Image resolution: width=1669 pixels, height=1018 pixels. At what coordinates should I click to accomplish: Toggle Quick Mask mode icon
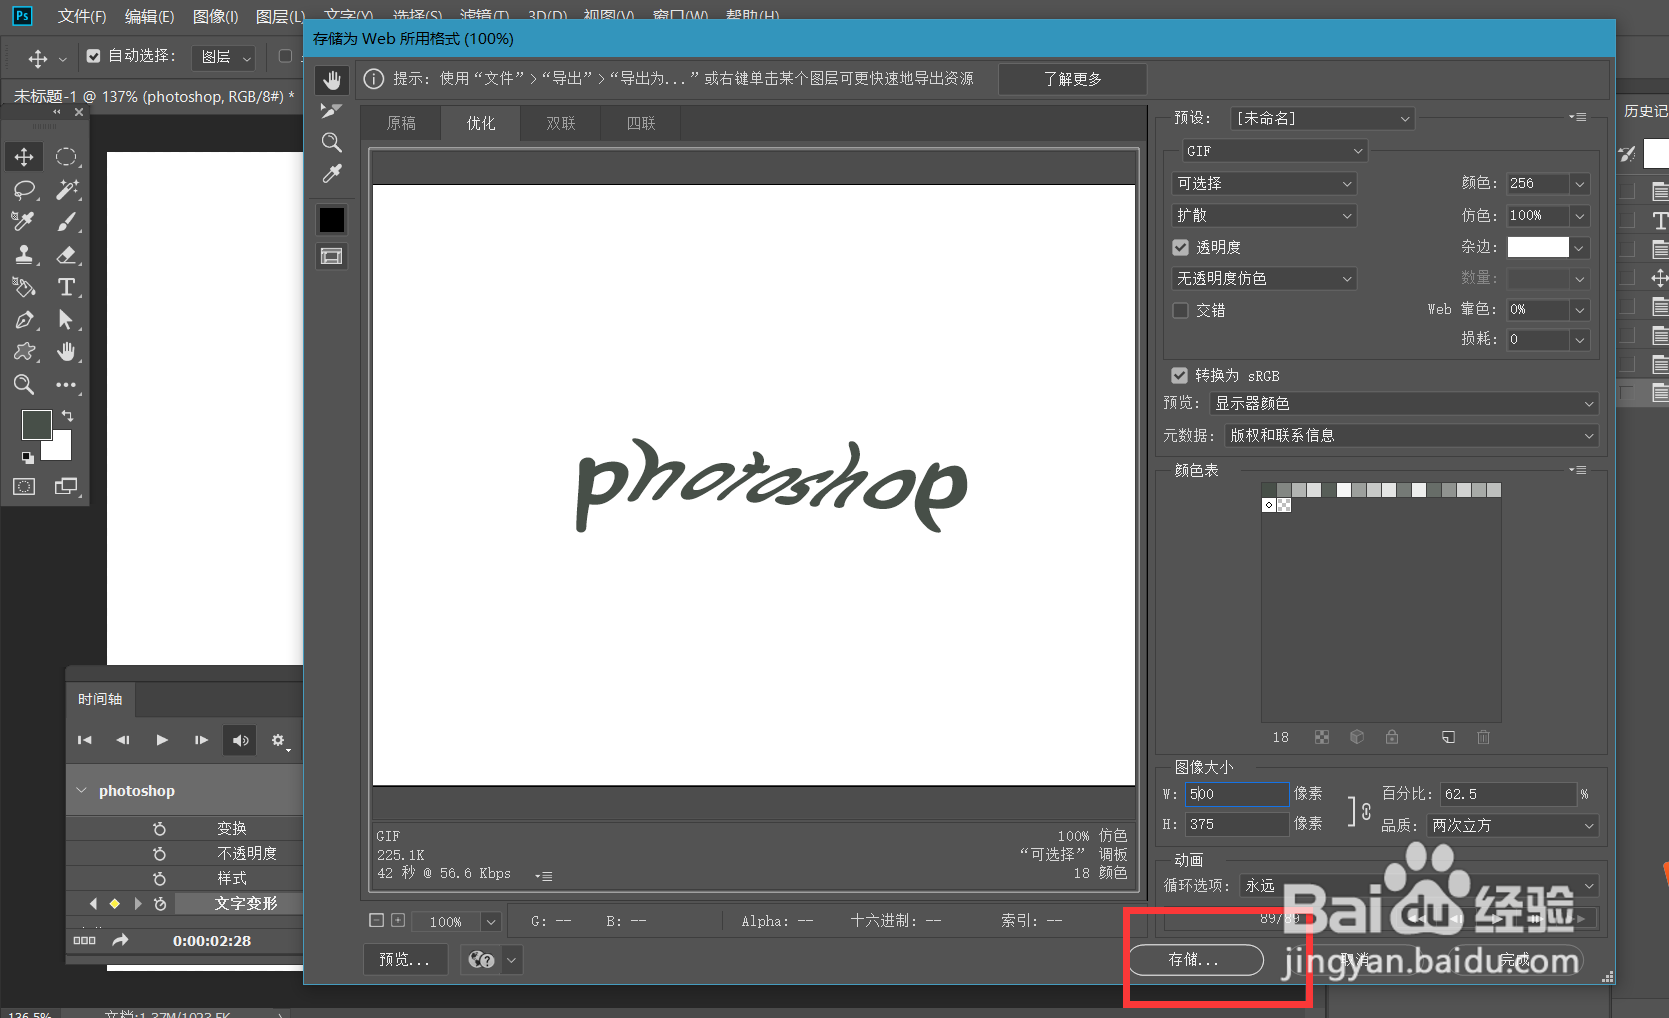point(24,487)
